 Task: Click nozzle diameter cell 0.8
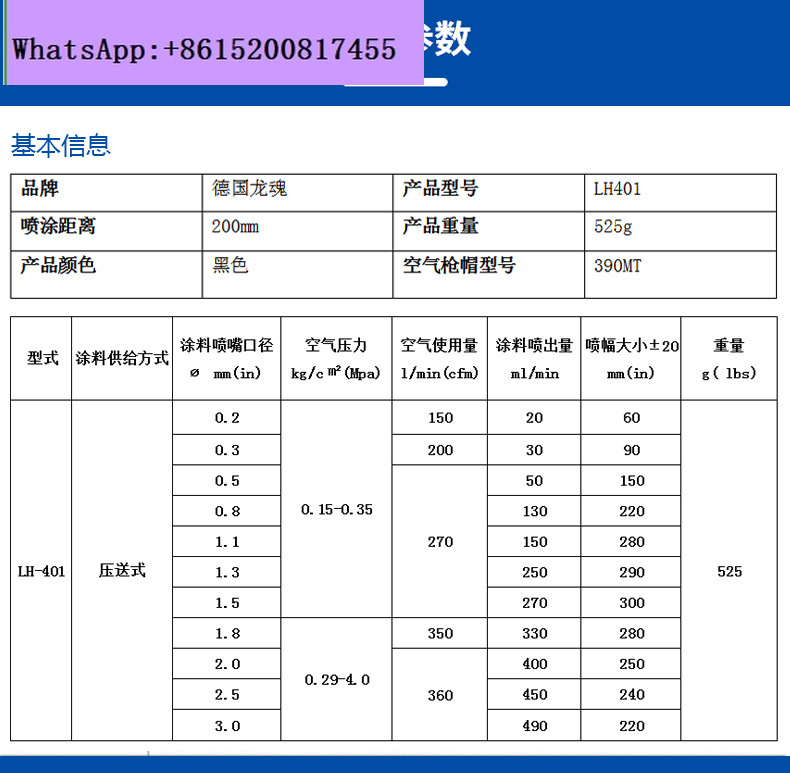click(x=227, y=511)
